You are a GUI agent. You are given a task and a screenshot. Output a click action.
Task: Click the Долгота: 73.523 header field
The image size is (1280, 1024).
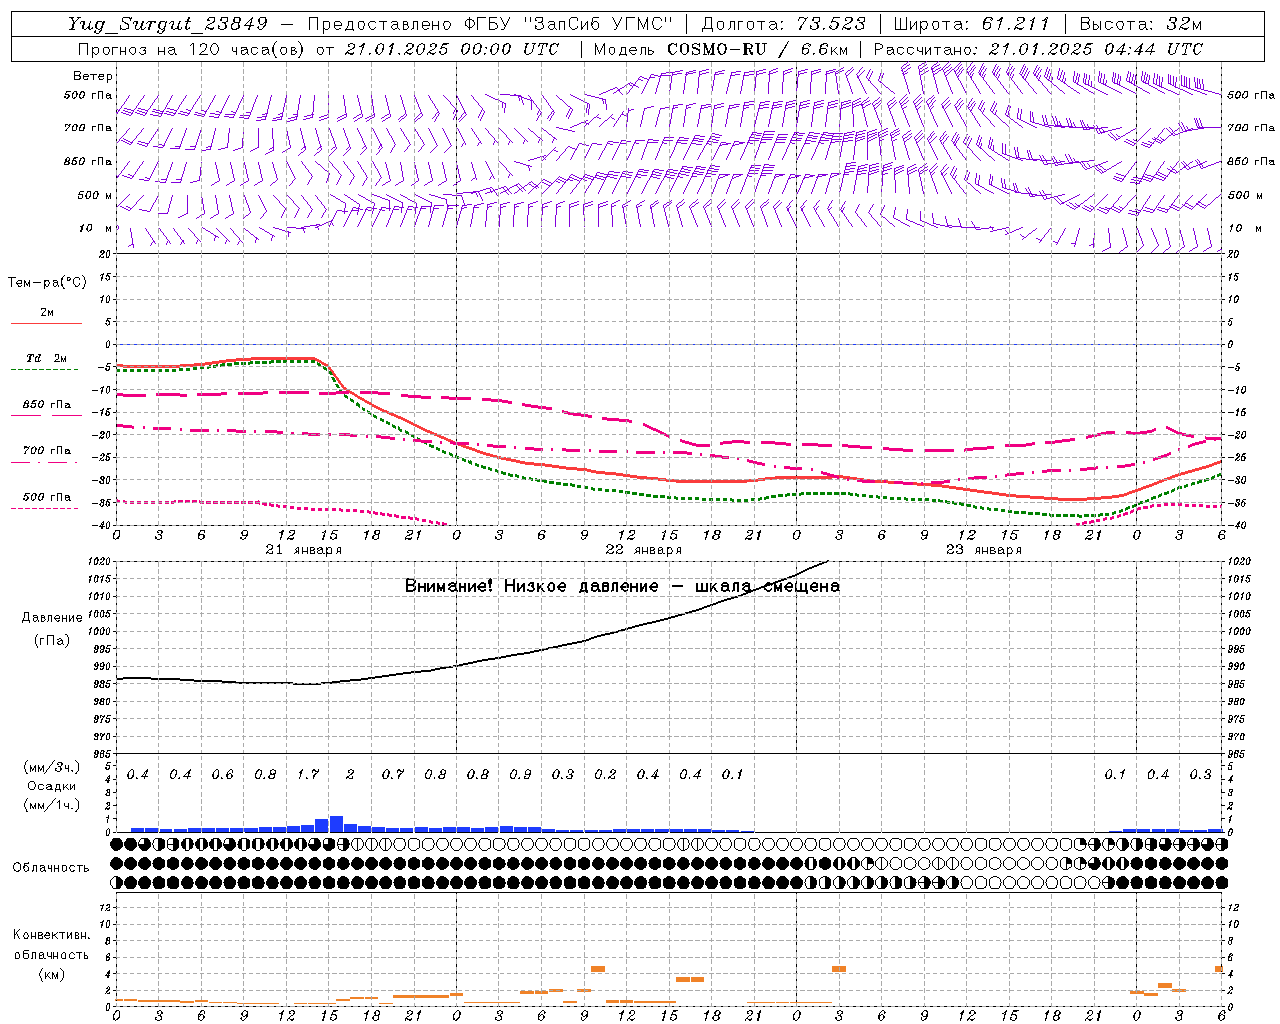click(784, 24)
